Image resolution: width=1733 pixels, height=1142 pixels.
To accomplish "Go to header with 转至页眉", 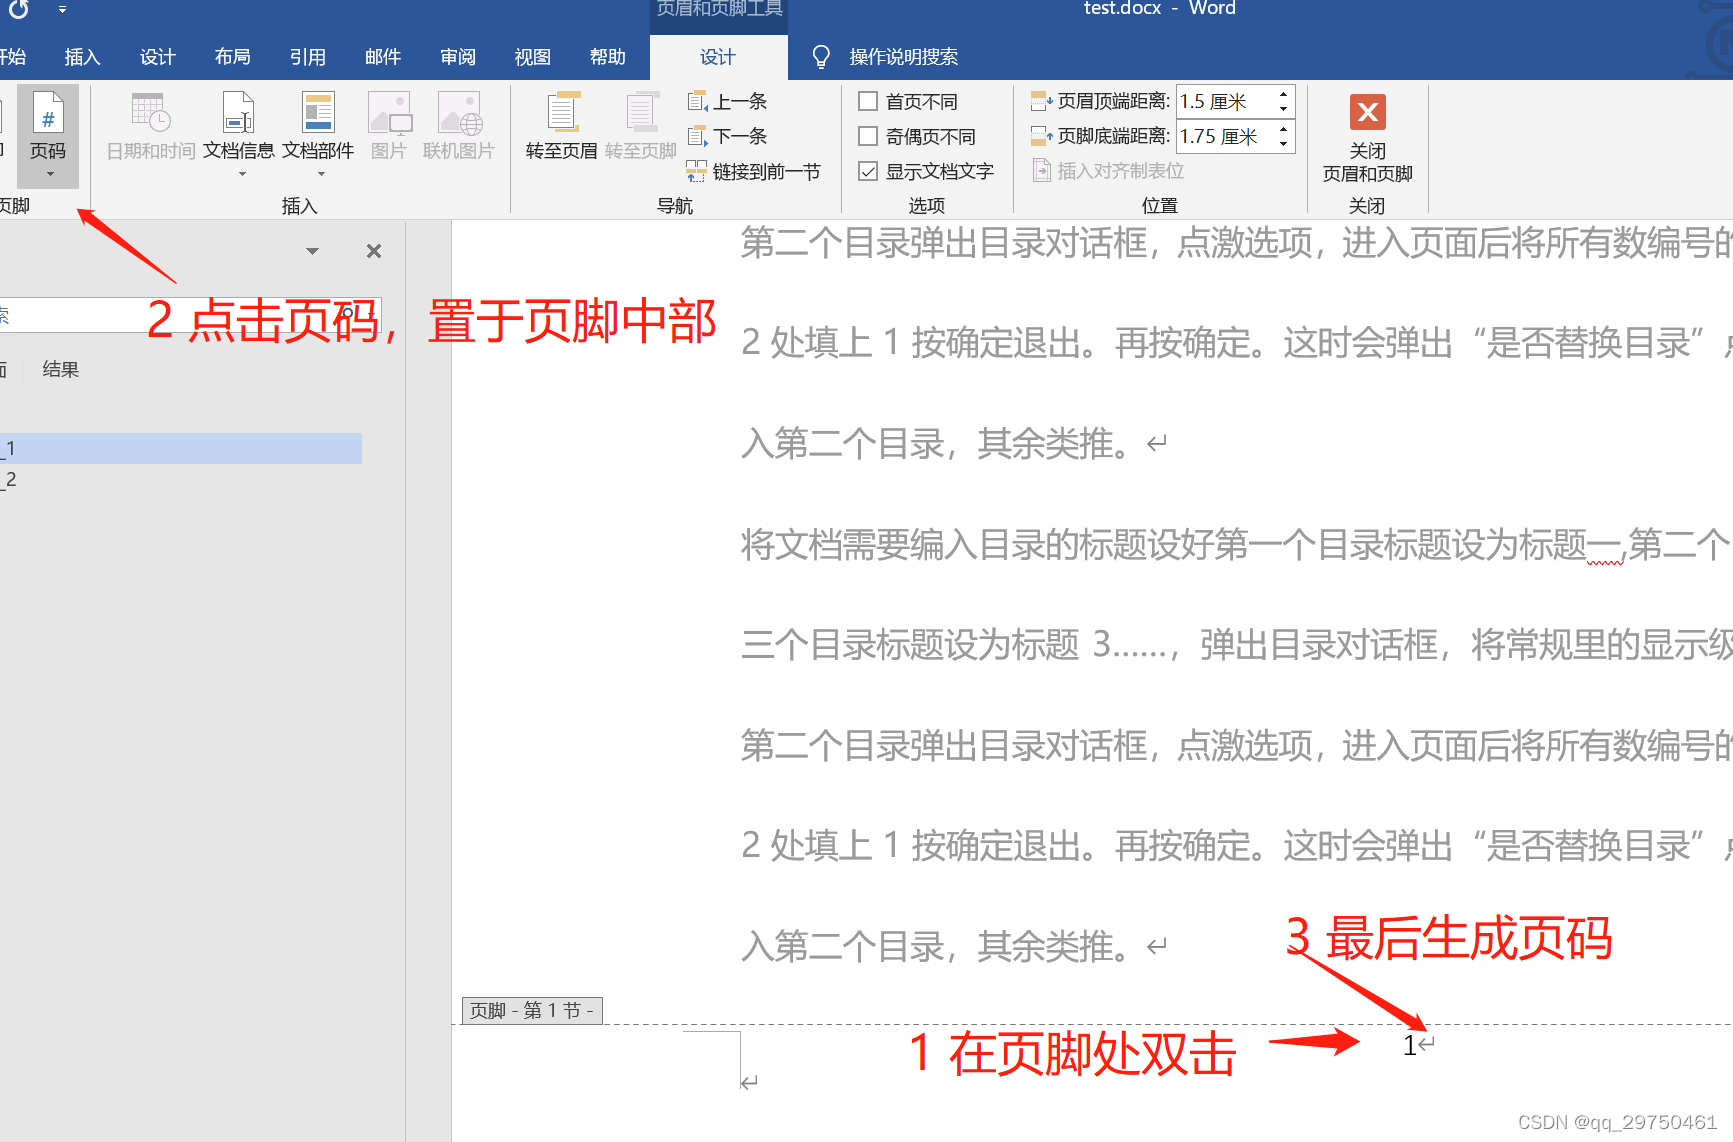I will tap(561, 127).
